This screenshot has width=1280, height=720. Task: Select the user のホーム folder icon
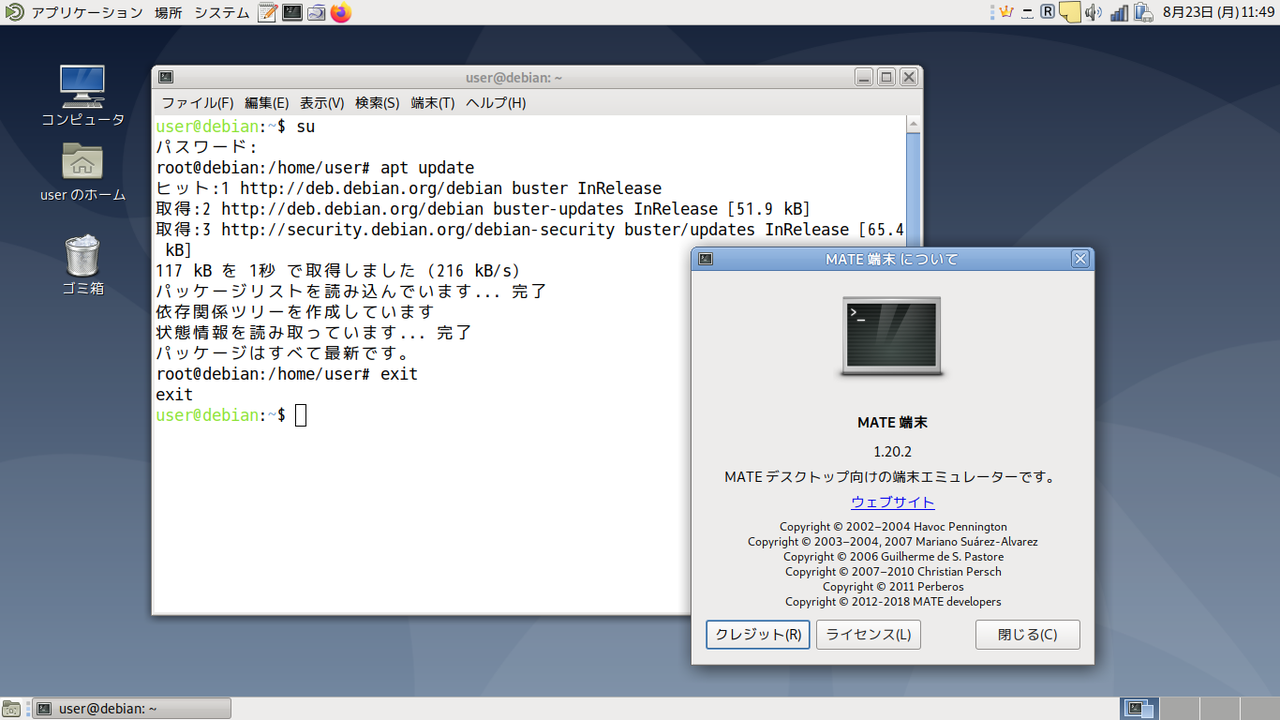pyautogui.click(x=83, y=172)
